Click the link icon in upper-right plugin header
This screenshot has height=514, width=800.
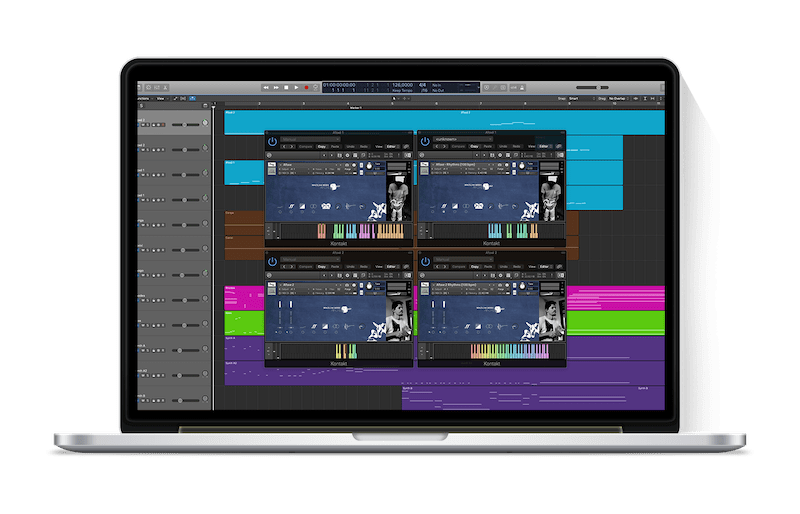tap(559, 146)
